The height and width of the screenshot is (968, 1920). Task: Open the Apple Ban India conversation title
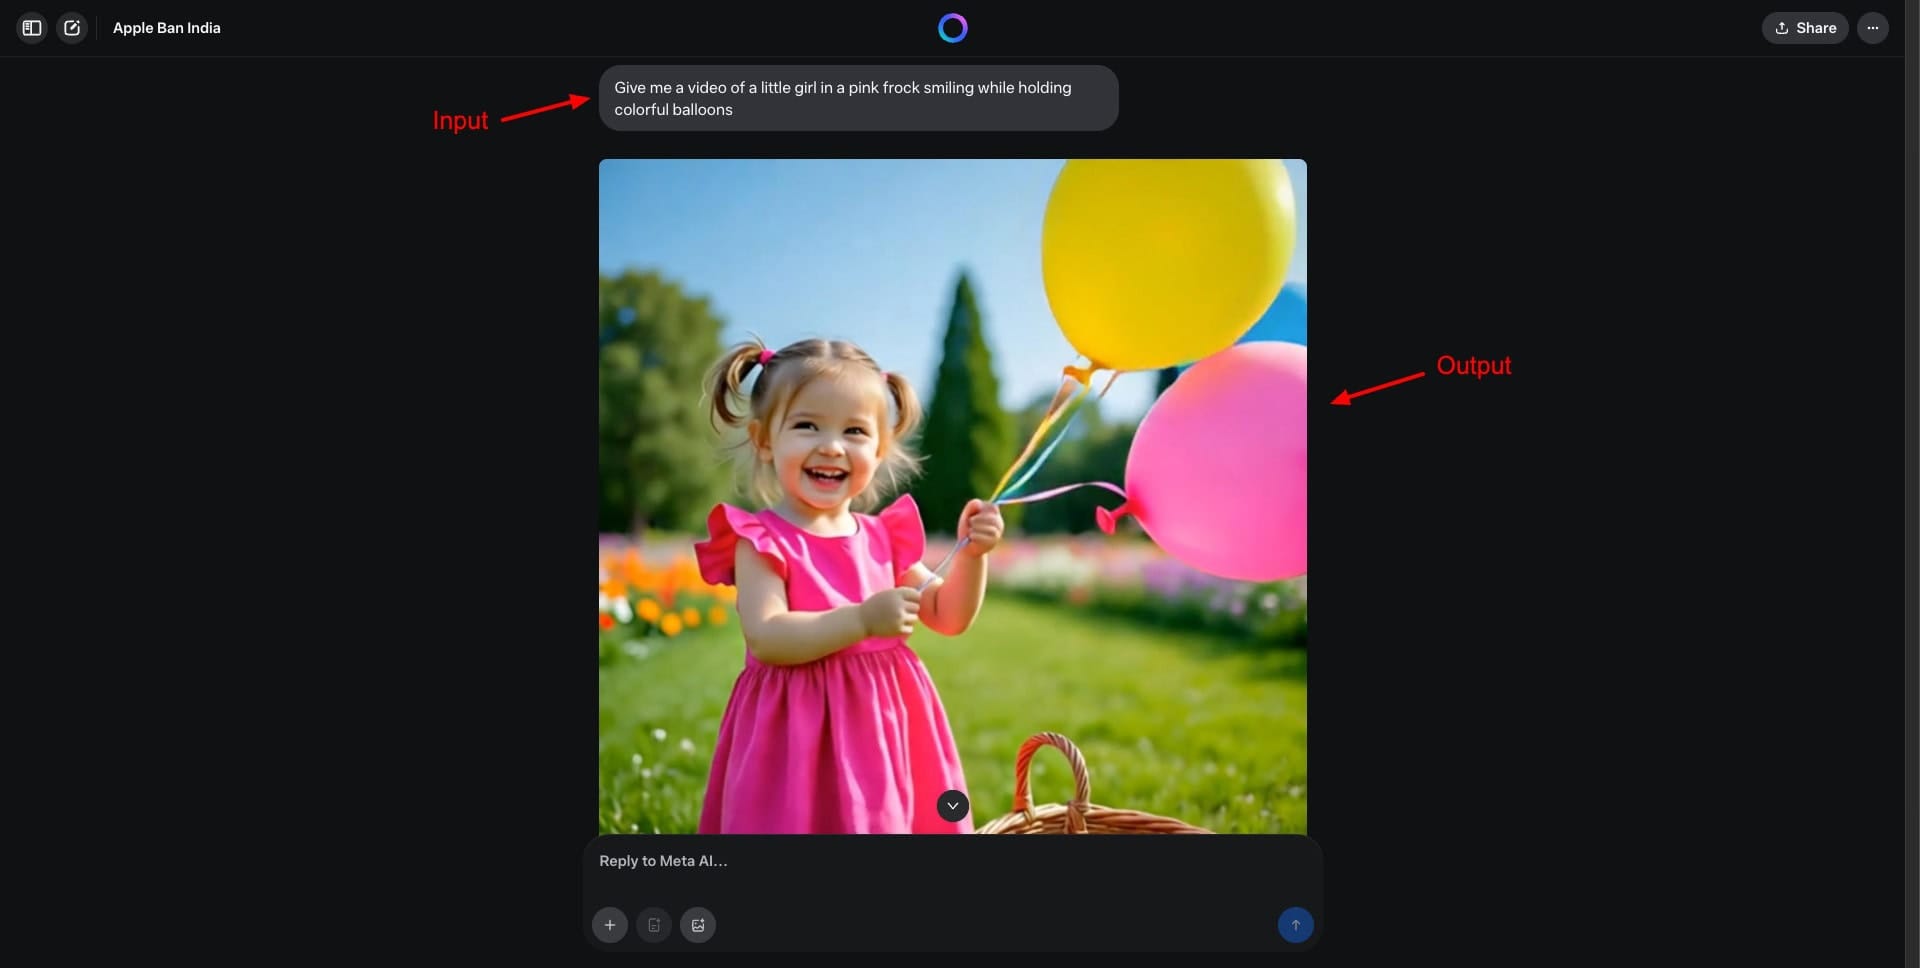tap(166, 28)
